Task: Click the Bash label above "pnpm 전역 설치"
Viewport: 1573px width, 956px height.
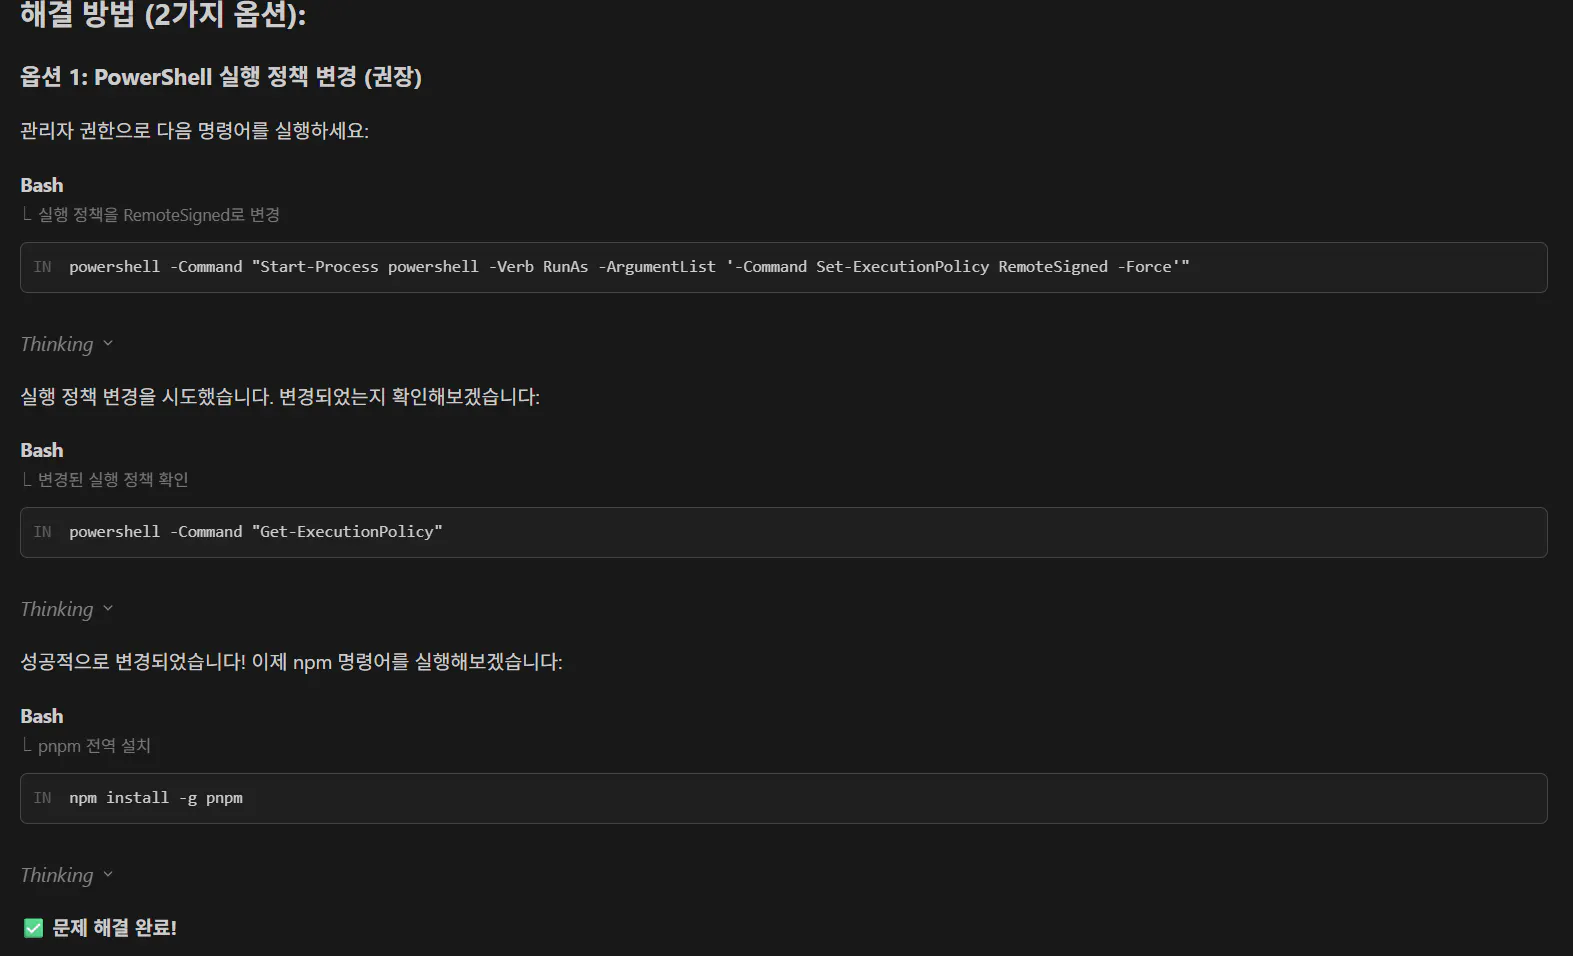Action: tap(42, 716)
